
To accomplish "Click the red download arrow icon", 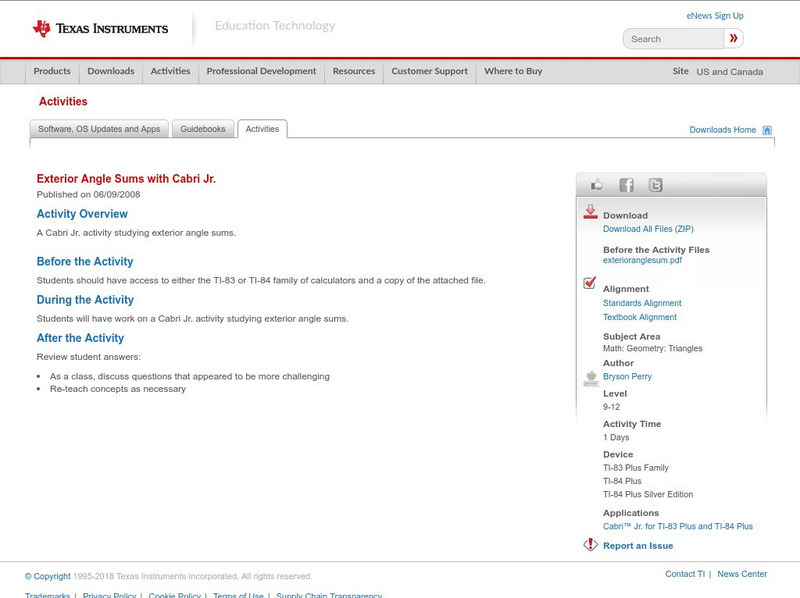I will (590, 213).
